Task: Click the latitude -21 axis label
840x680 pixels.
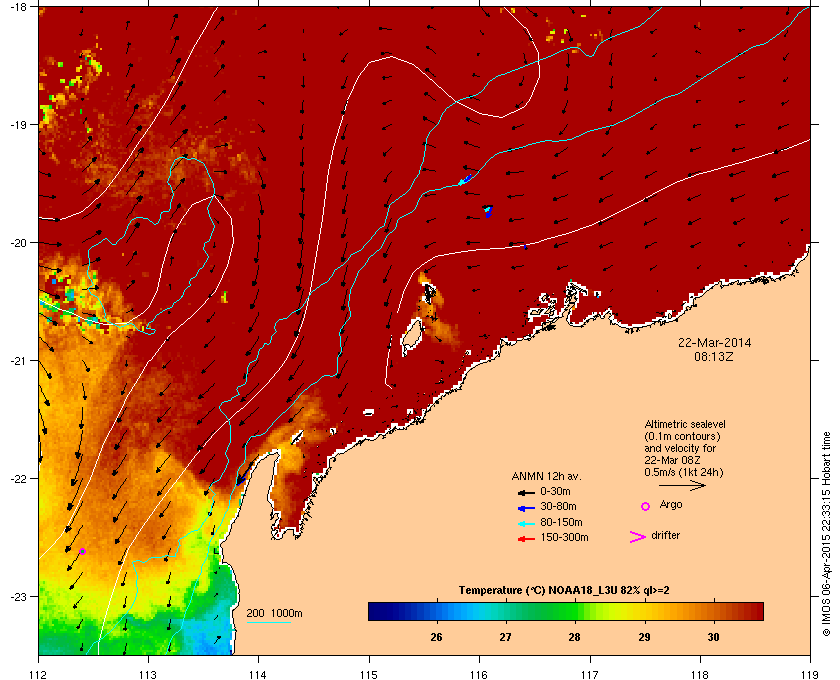Action: click(18, 361)
